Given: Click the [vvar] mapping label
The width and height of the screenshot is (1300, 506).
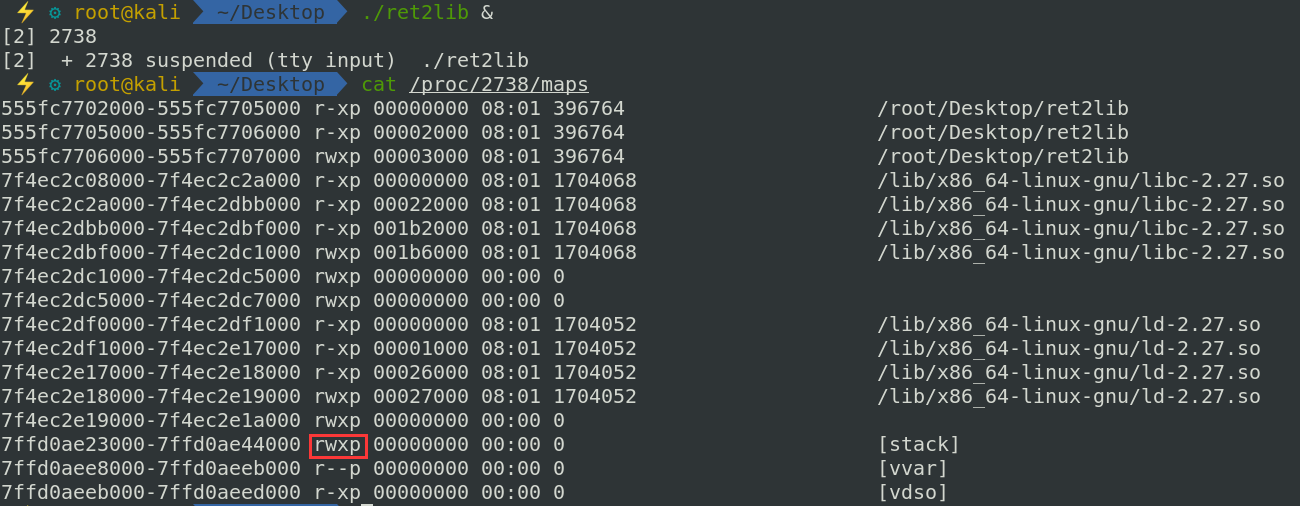Looking at the screenshot, I should (913, 468).
